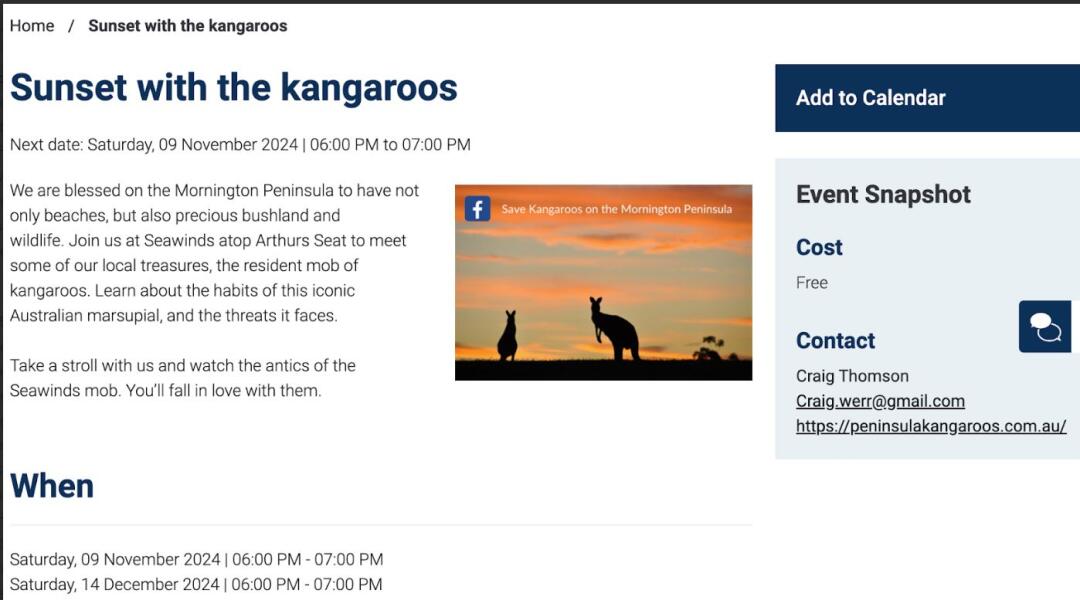Click the Add to Calendar button

(927, 98)
